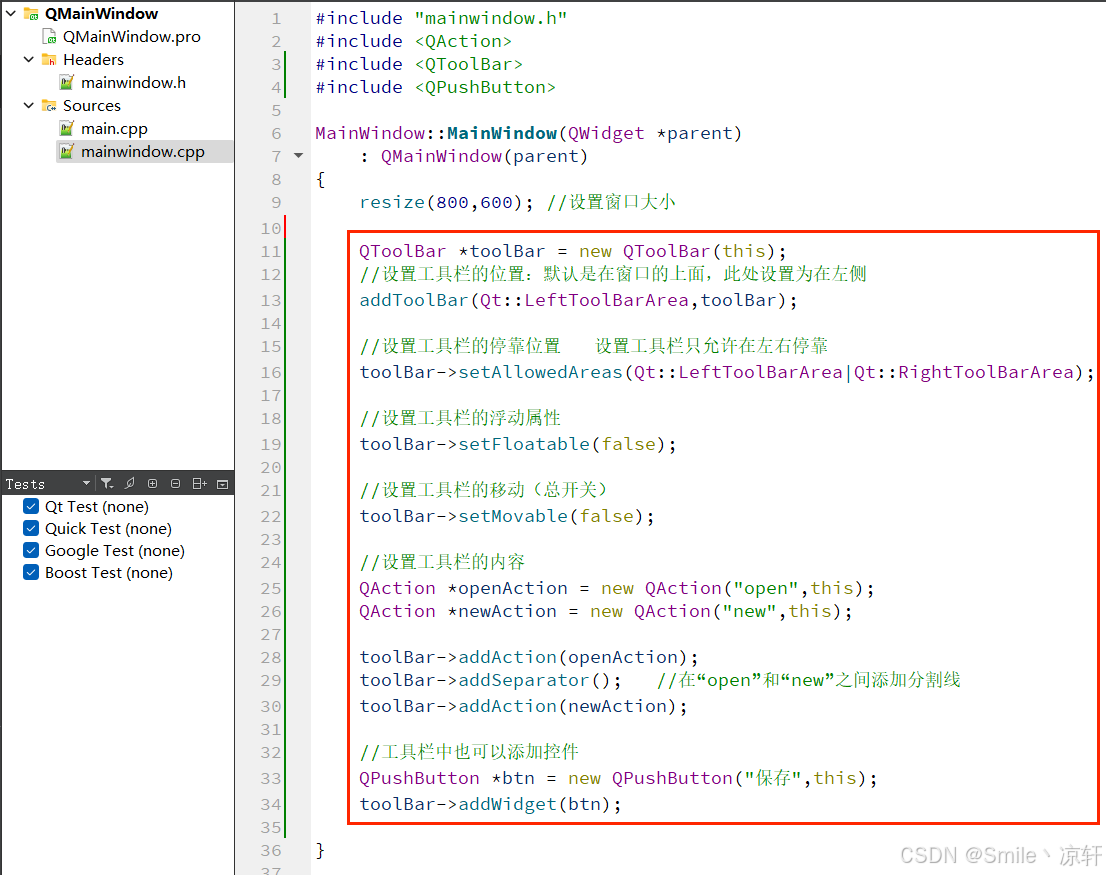The height and width of the screenshot is (875, 1106).
Task: Click the mainwindow.h file icon
Action: tap(67, 82)
